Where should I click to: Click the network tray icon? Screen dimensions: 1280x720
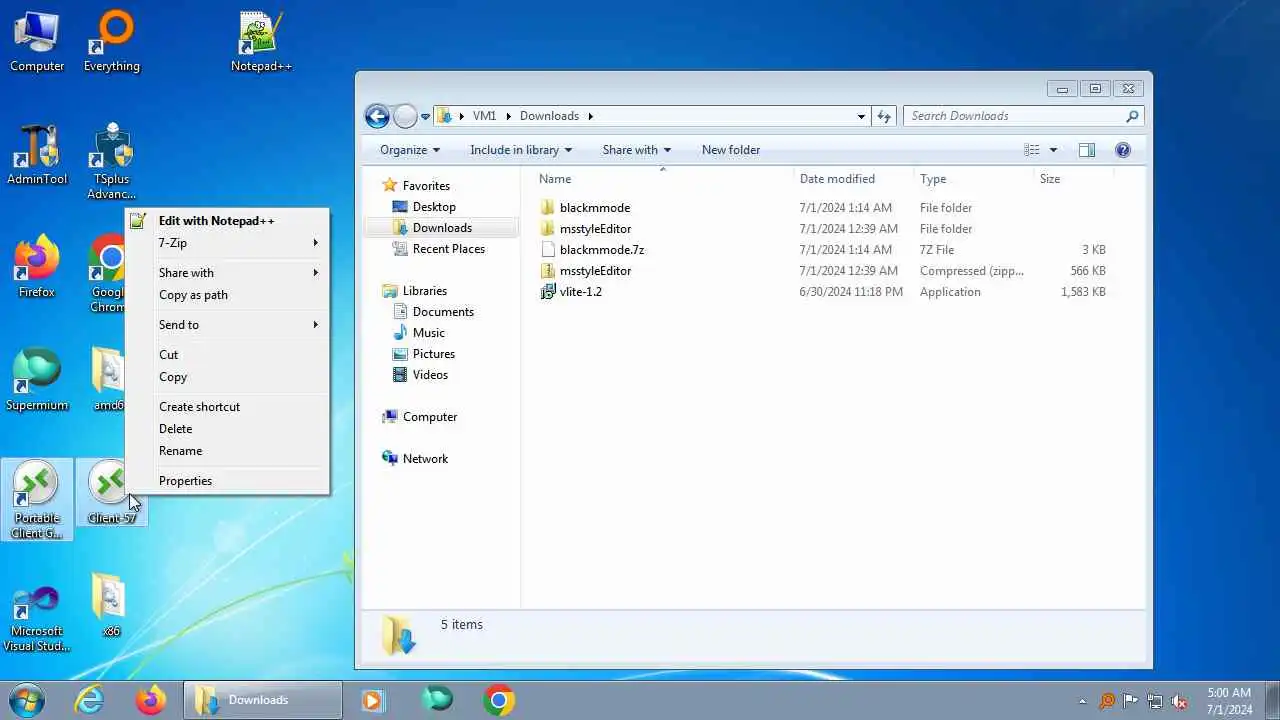click(x=1155, y=701)
